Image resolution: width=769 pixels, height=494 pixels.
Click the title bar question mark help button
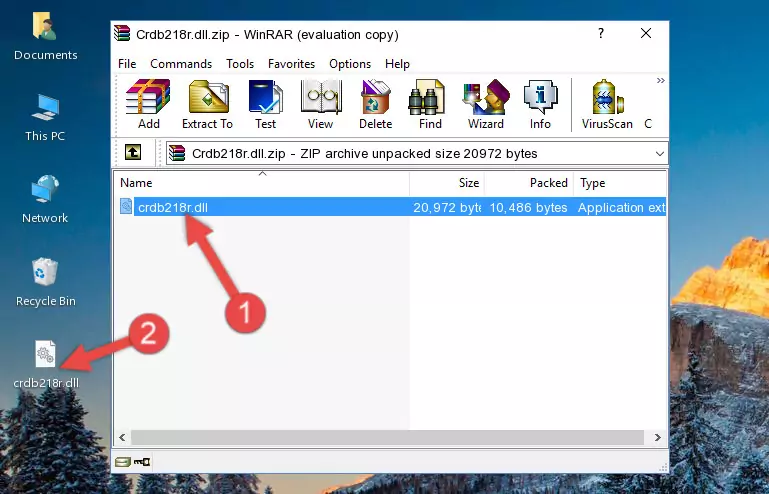[x=601, y=33]
